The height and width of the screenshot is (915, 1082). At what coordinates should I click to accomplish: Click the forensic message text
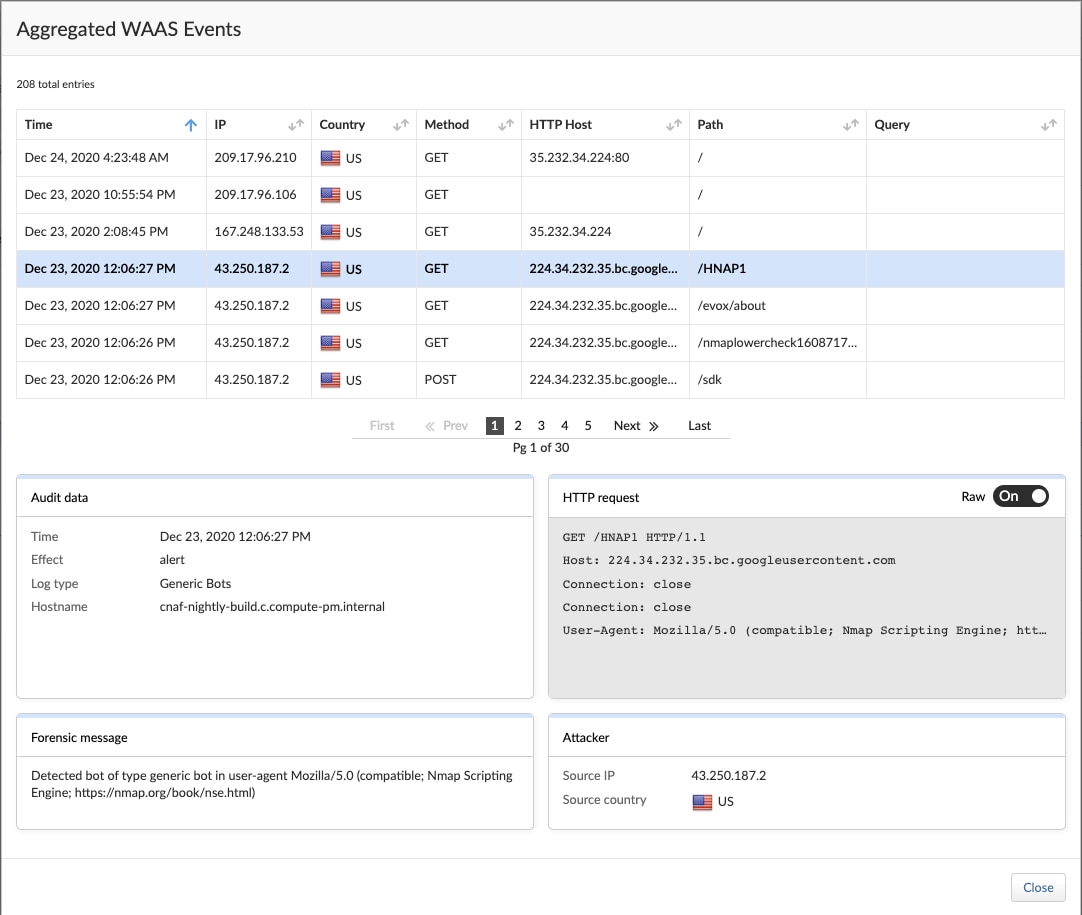272,784
